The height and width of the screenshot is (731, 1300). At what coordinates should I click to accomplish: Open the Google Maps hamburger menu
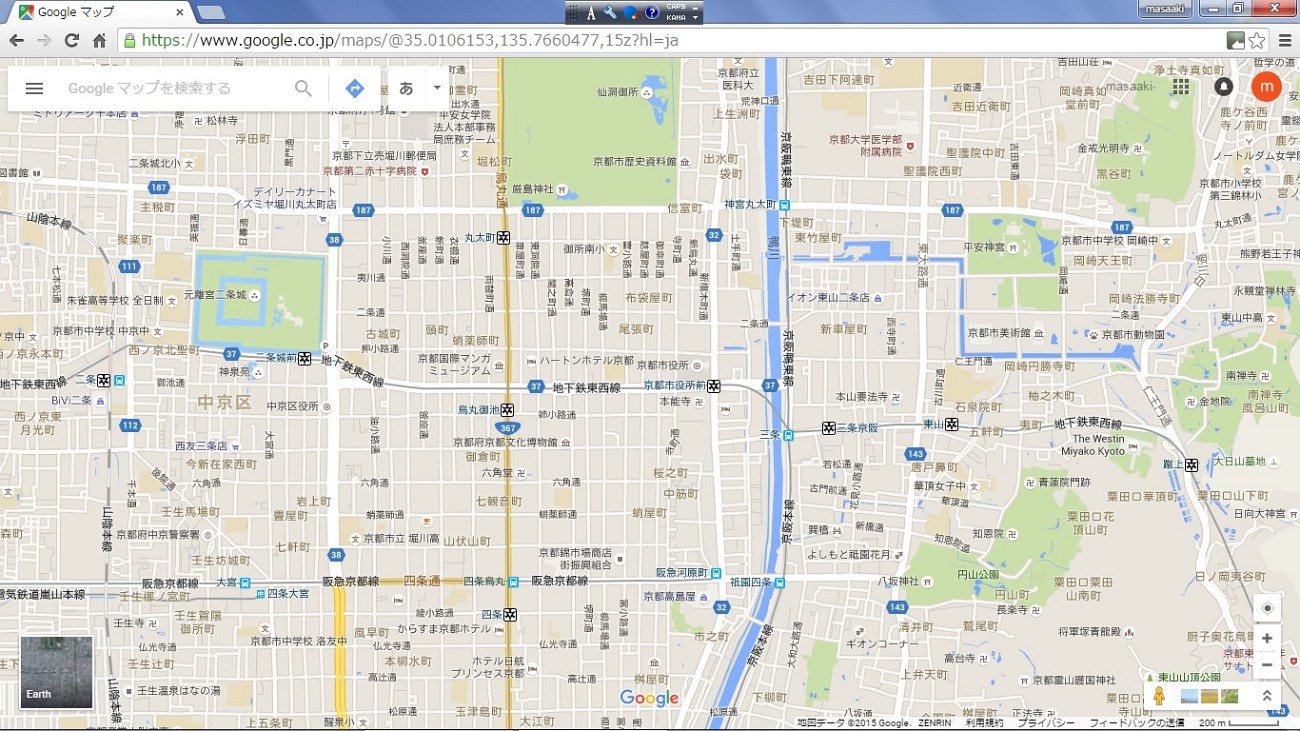34,88
